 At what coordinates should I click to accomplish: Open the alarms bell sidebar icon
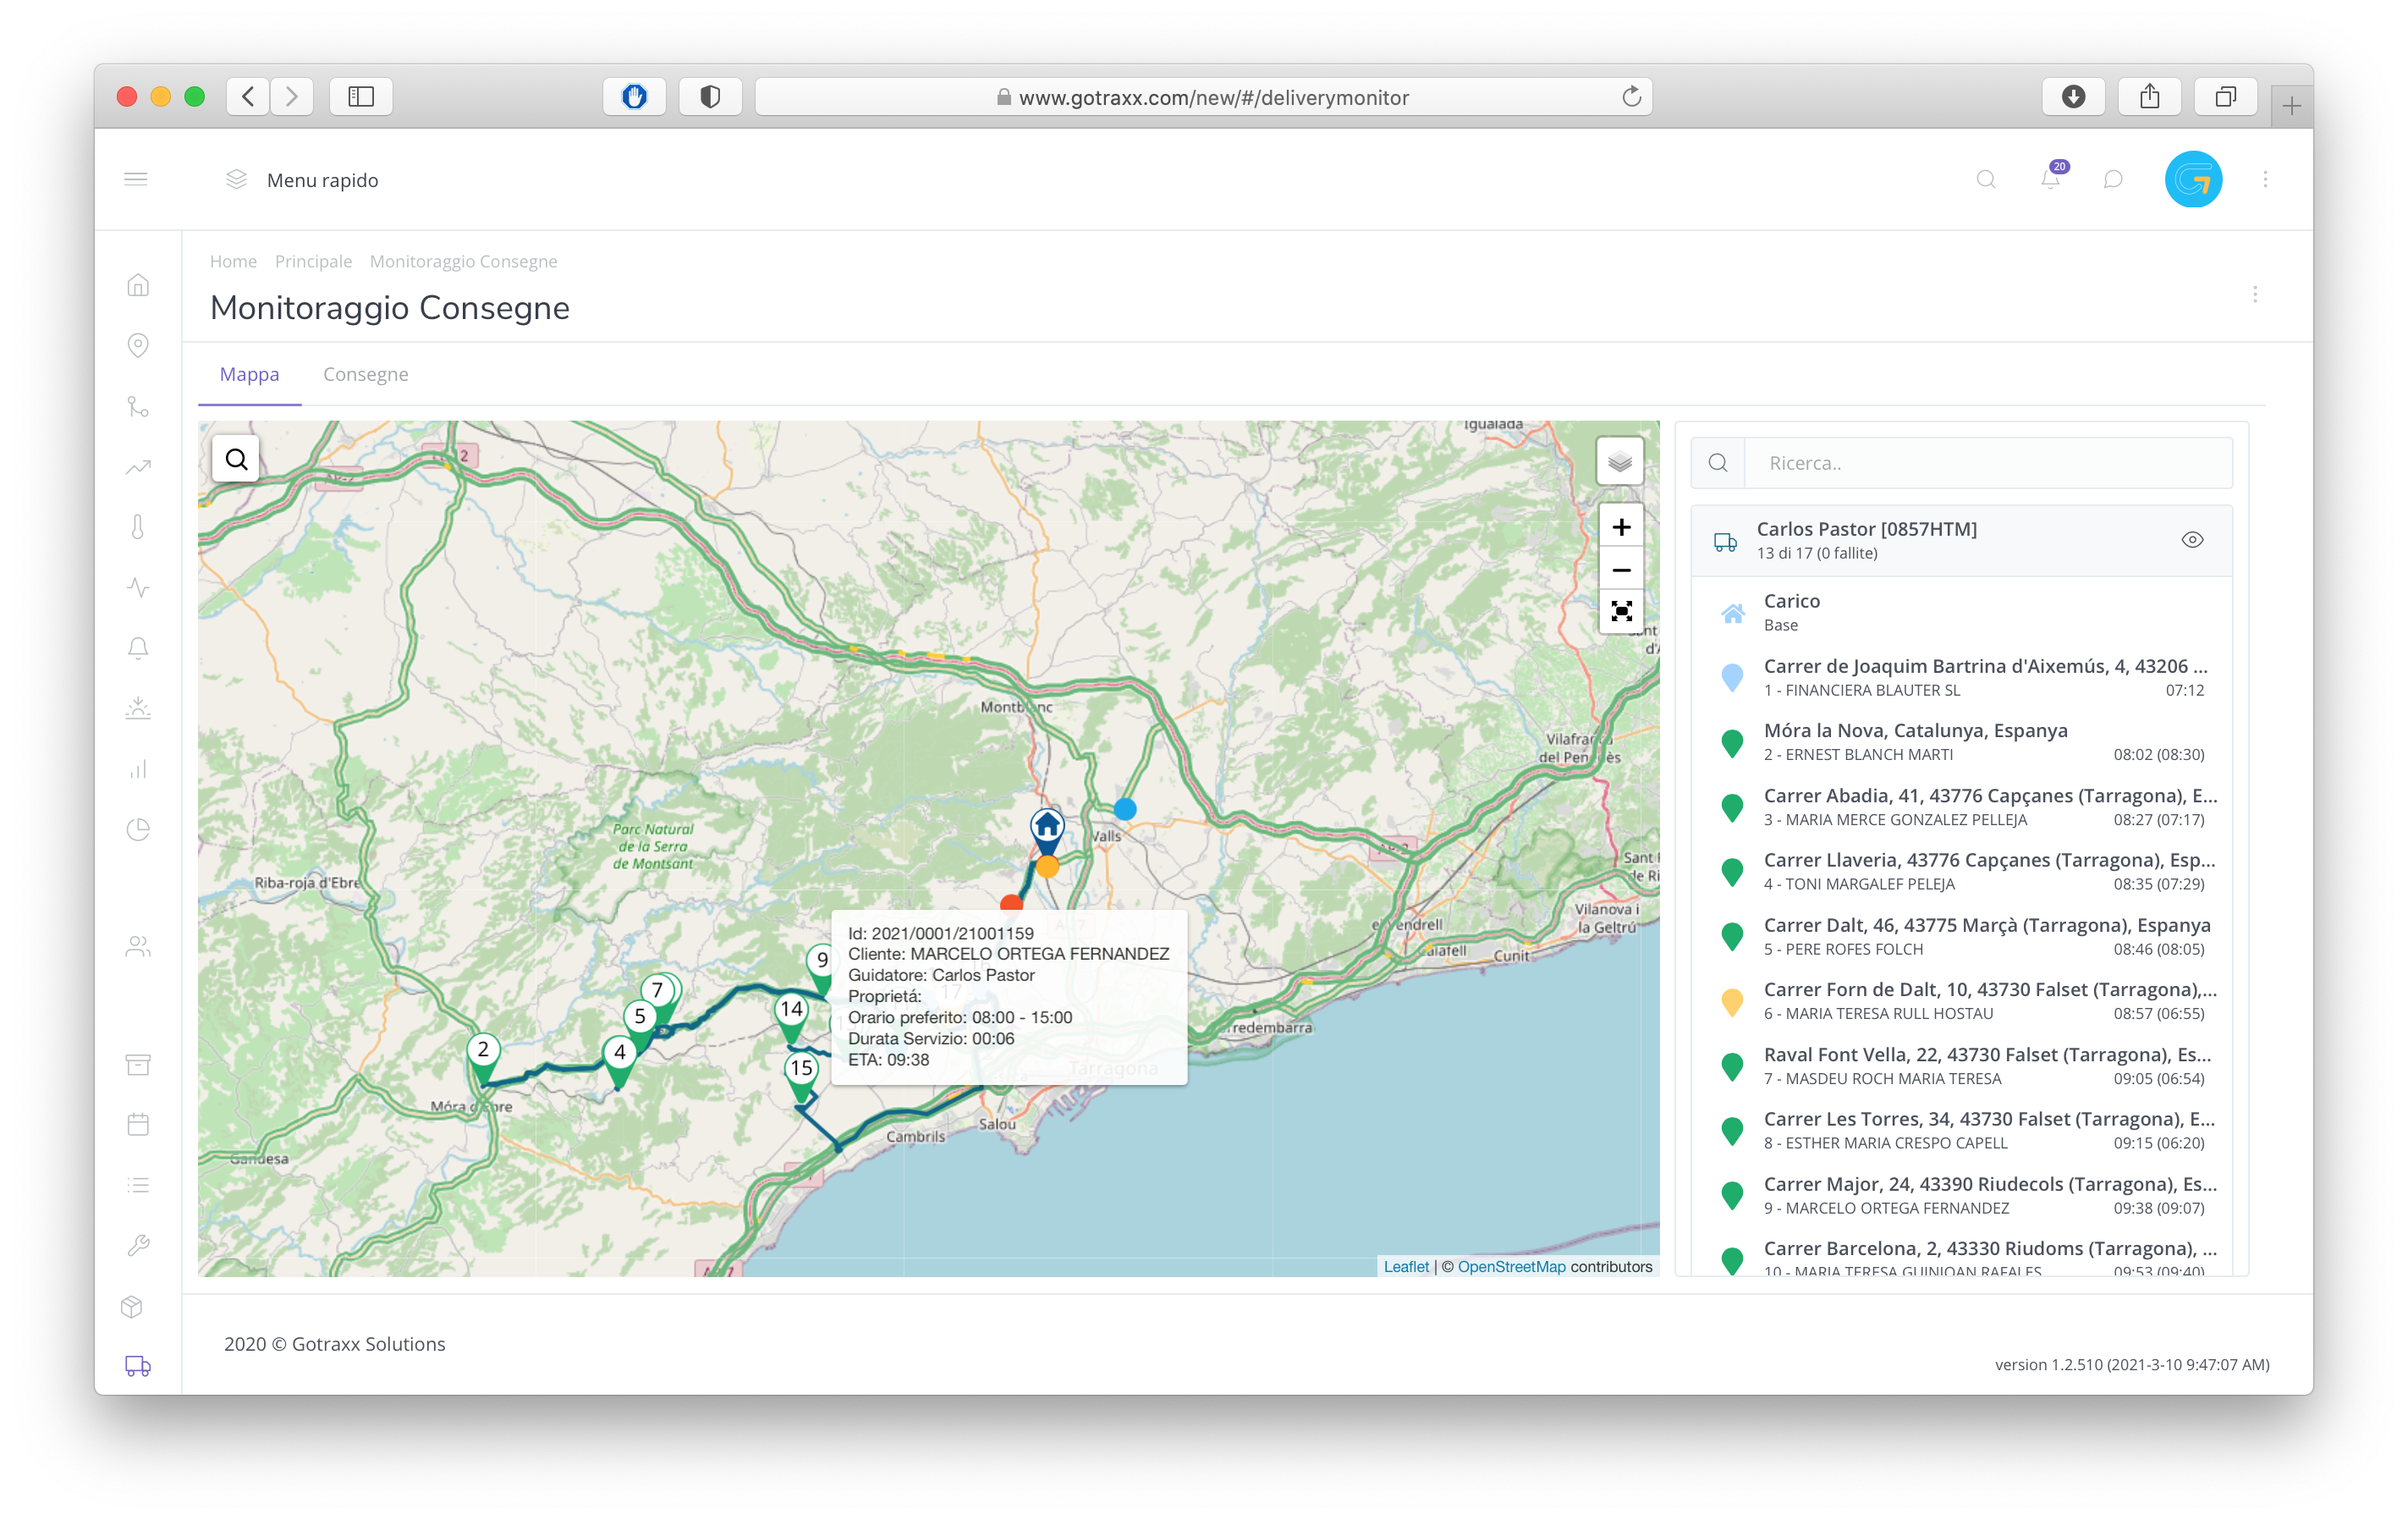coord(138,648)
